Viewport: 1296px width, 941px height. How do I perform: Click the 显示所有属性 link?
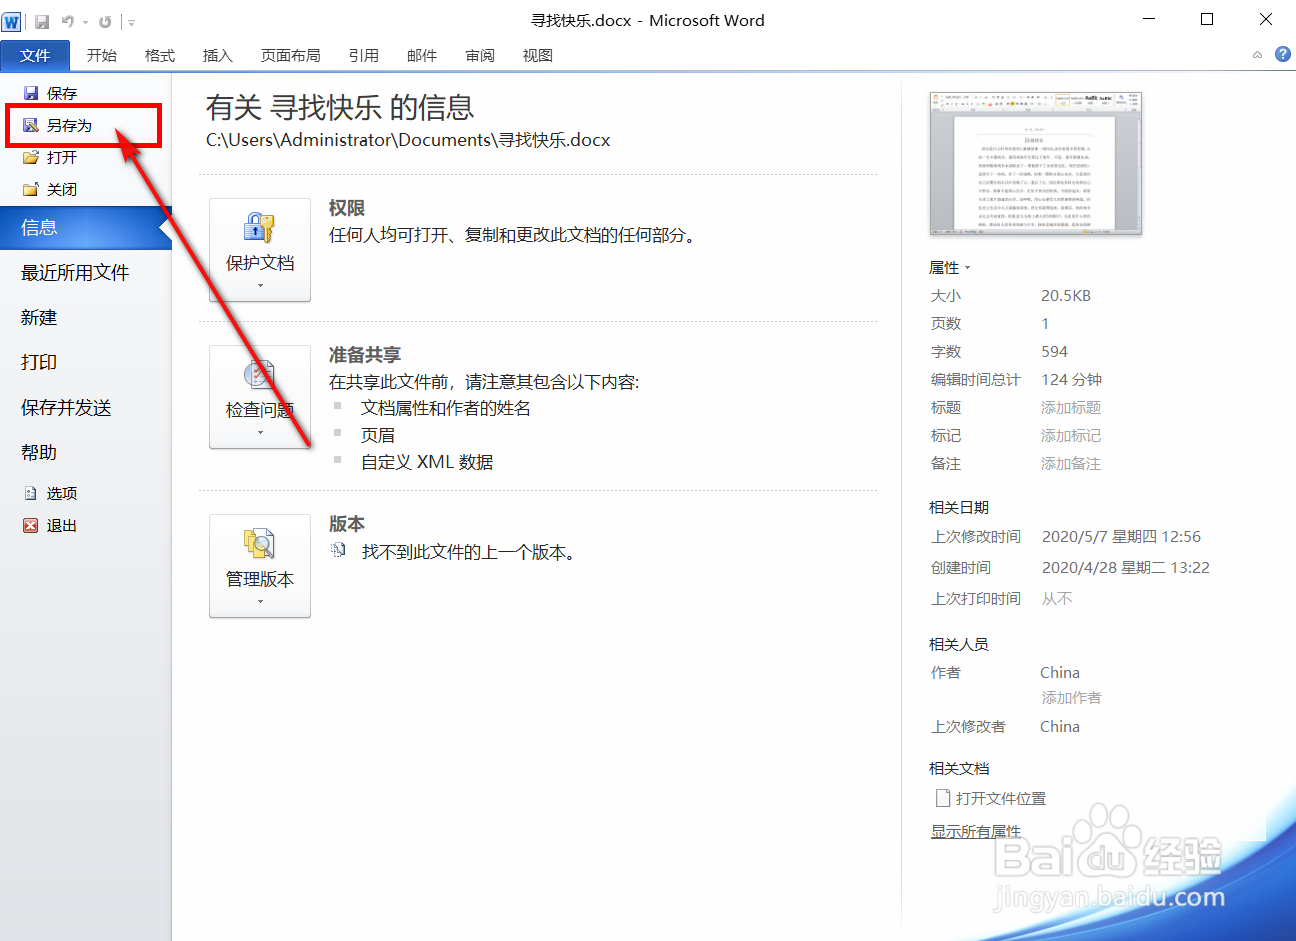click(x=975, y=831)
